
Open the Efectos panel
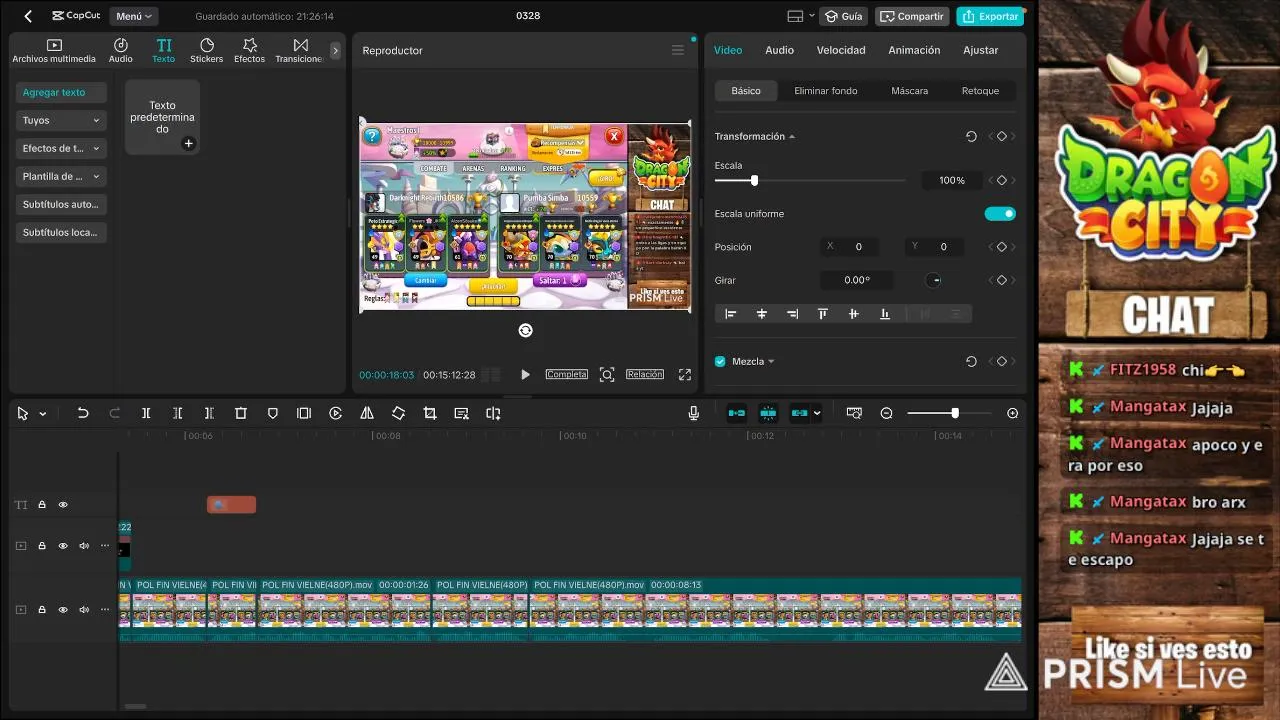(x=249, y=50)
